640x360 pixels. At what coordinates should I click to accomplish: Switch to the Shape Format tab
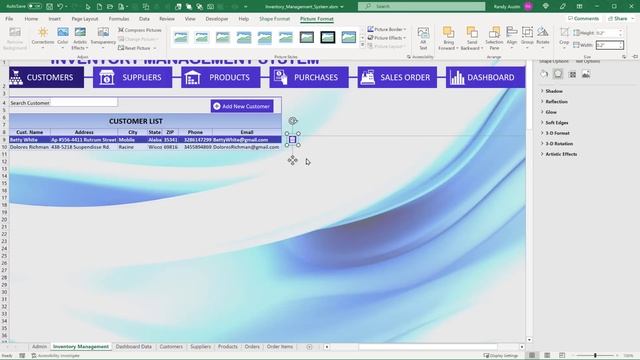(274, 19)
